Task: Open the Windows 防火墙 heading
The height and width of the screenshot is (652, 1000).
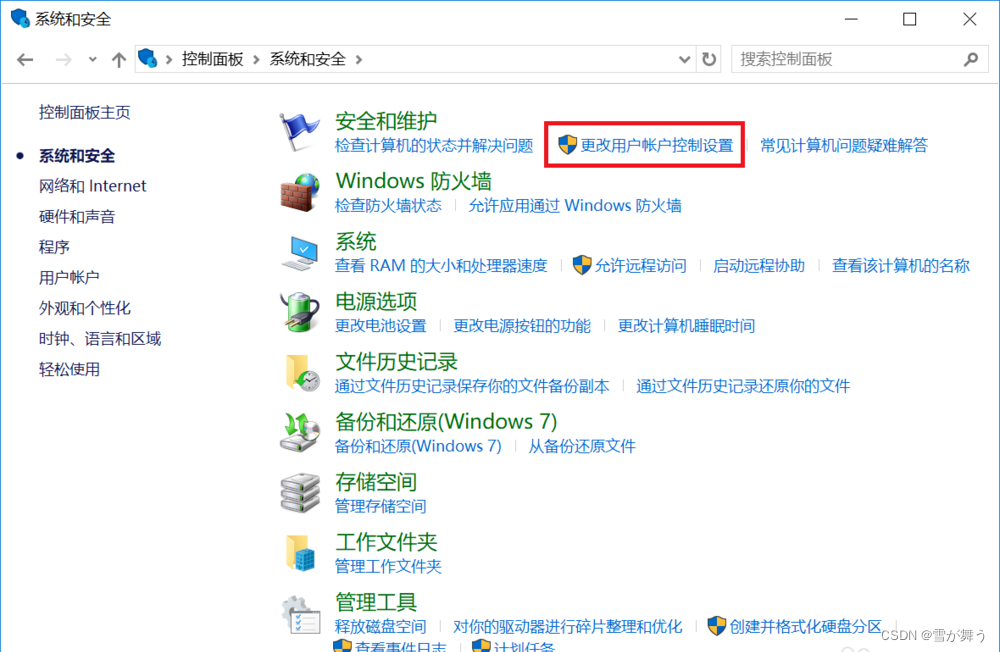Action: (413, 181)
